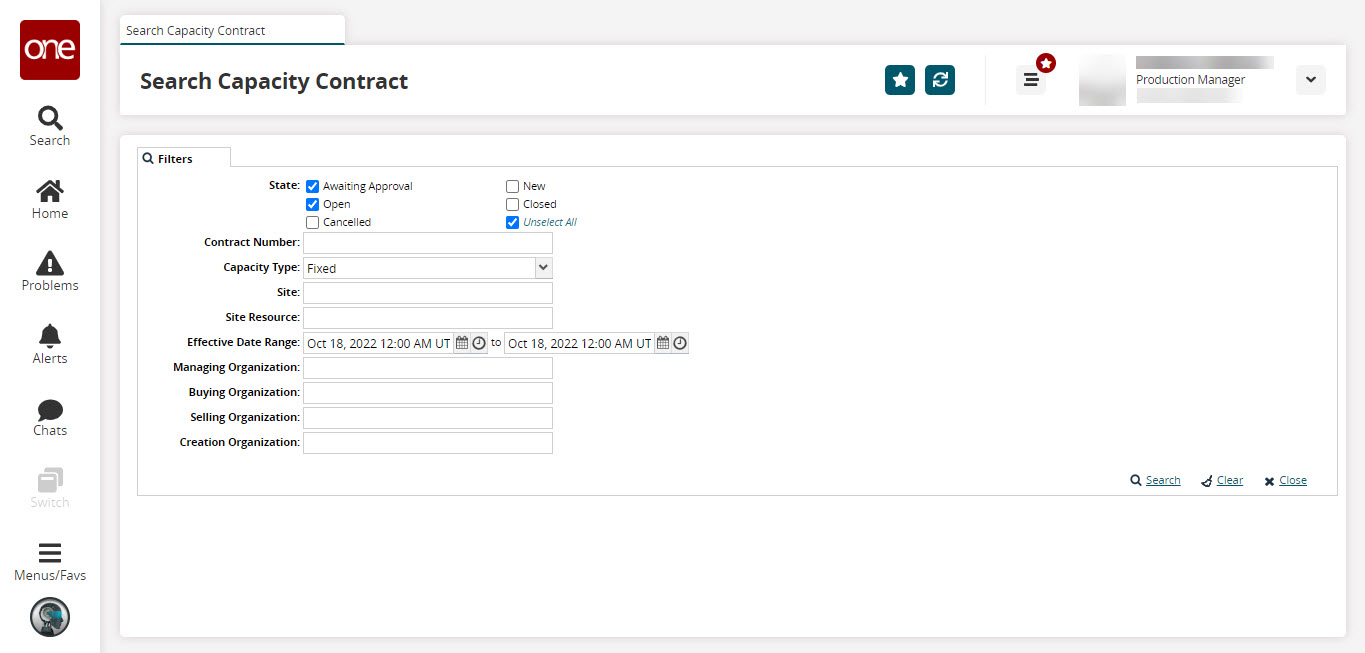Open the Capacity Type dropdown arrow
The height and width of the screenshot is (653, 1365).
543,268
